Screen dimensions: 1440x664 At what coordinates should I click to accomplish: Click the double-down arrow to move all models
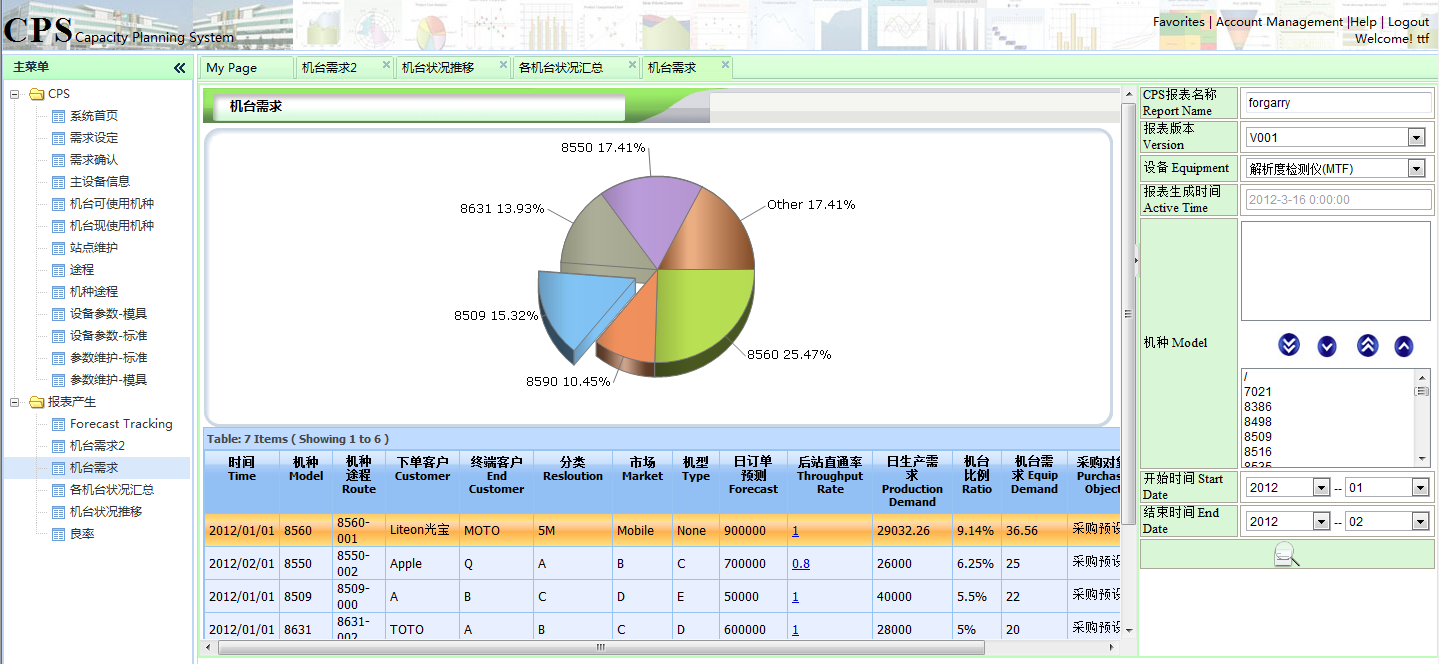click(1289, 345)
